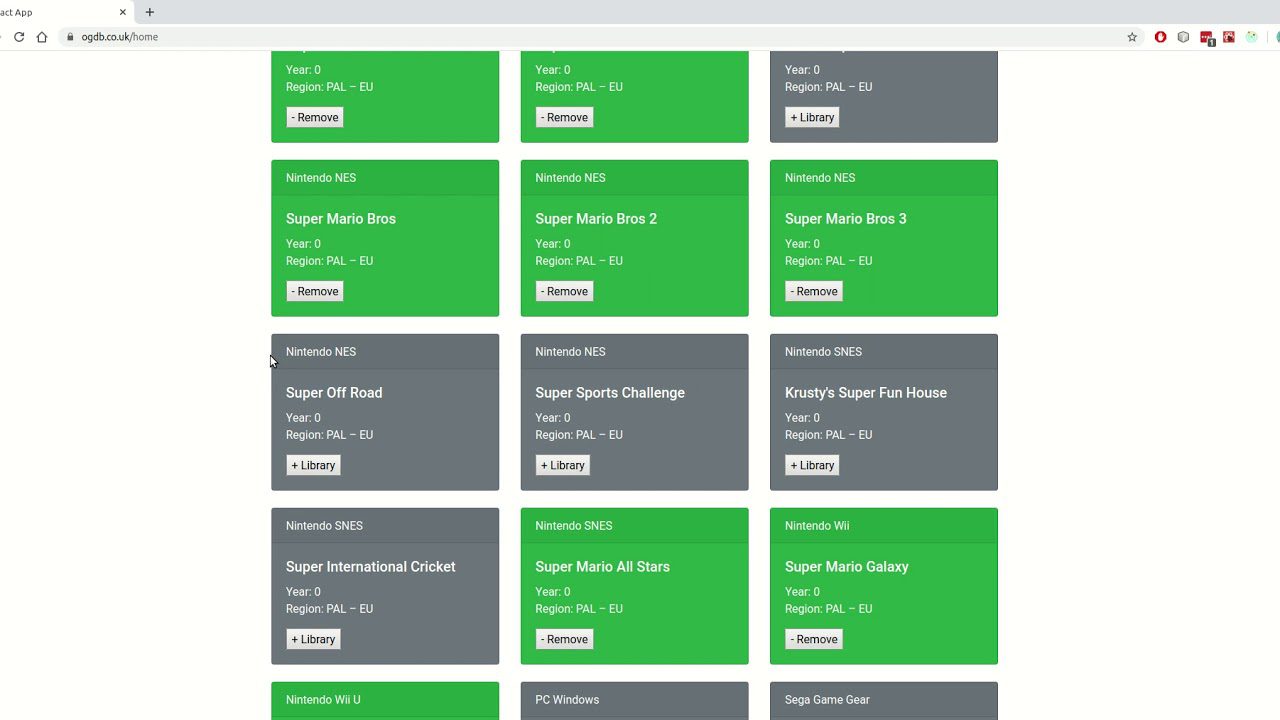Click the address bar showing ogdb.co.uk/home
Viewport: 1280px width, 720px height.
[x=120, y=36]
